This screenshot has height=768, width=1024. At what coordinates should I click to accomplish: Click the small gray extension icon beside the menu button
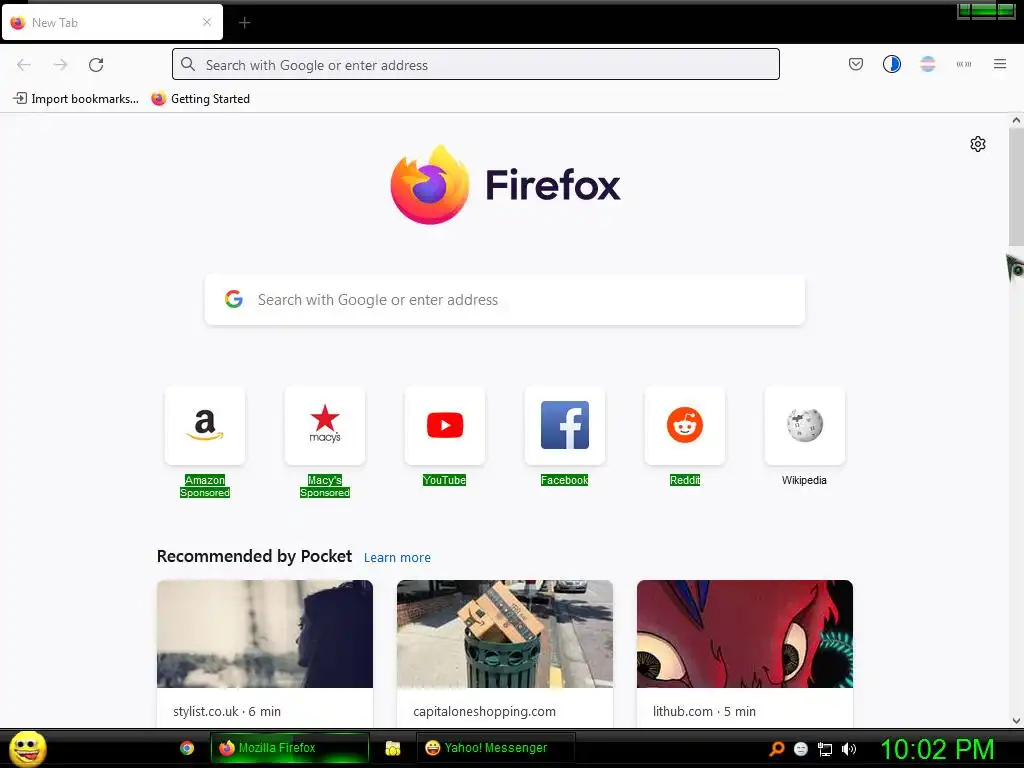pyautogui.click(x=964, y=64)
